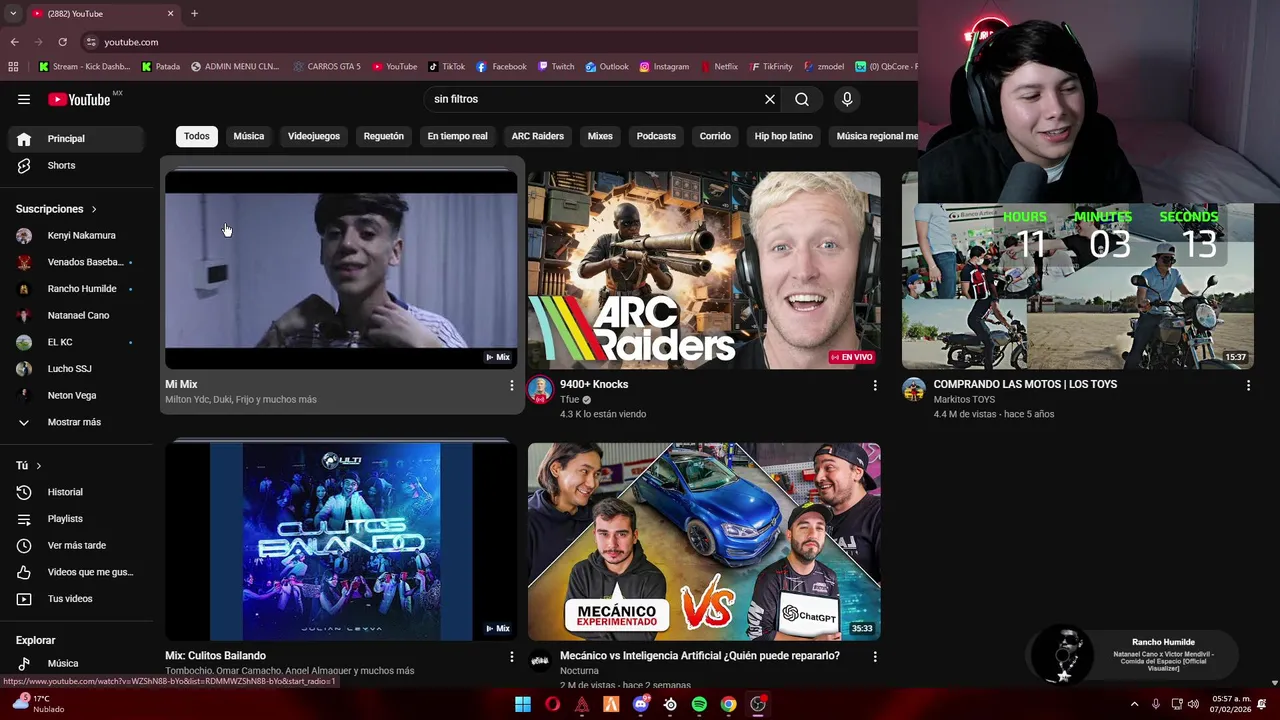Open Lucho SSJ subscription channel
The height and width of the screenshot is (720, 1280).
(76, 369)
